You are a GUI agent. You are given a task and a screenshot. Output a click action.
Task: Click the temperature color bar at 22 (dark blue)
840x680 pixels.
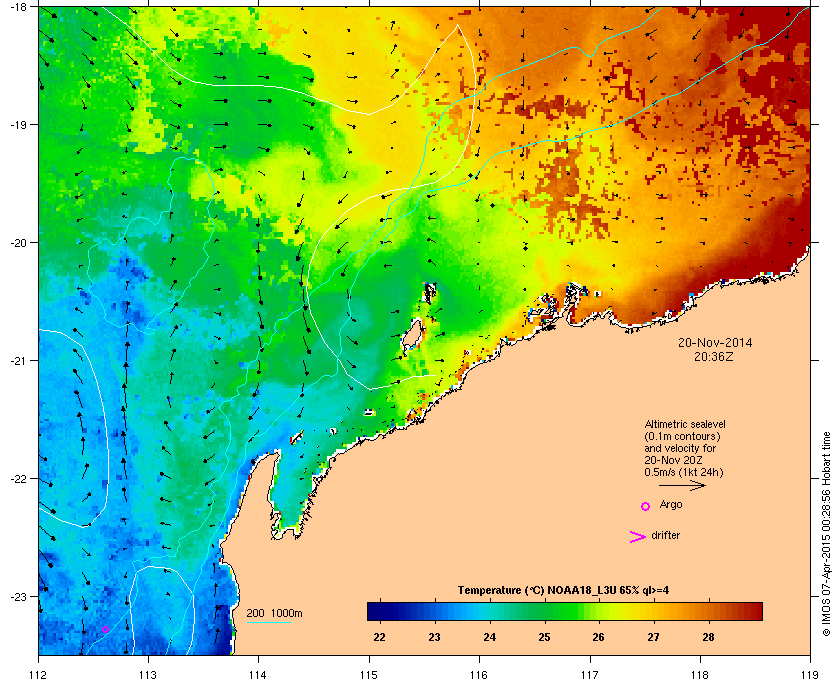click(x=380, y=611)
